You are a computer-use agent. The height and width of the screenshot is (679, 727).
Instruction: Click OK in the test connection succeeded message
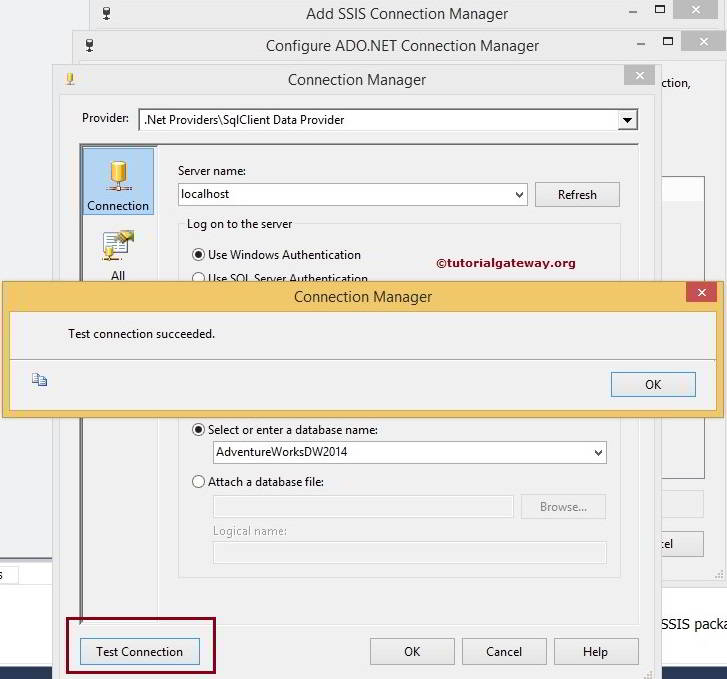pos(653,384)
